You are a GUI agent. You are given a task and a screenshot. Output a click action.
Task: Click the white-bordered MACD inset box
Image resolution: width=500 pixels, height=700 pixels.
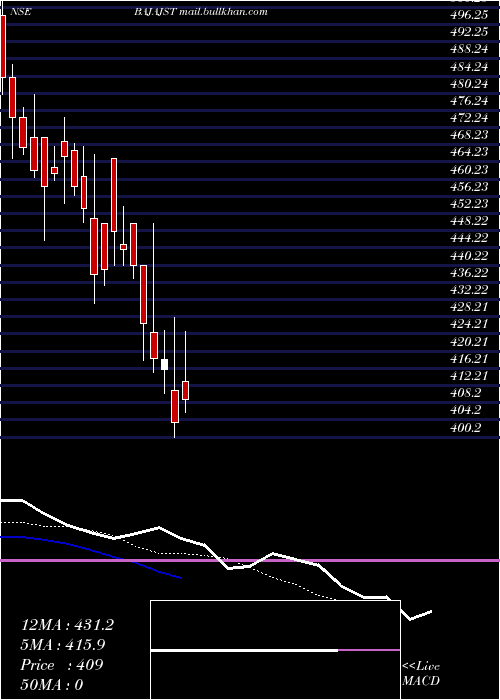[275, 650]
